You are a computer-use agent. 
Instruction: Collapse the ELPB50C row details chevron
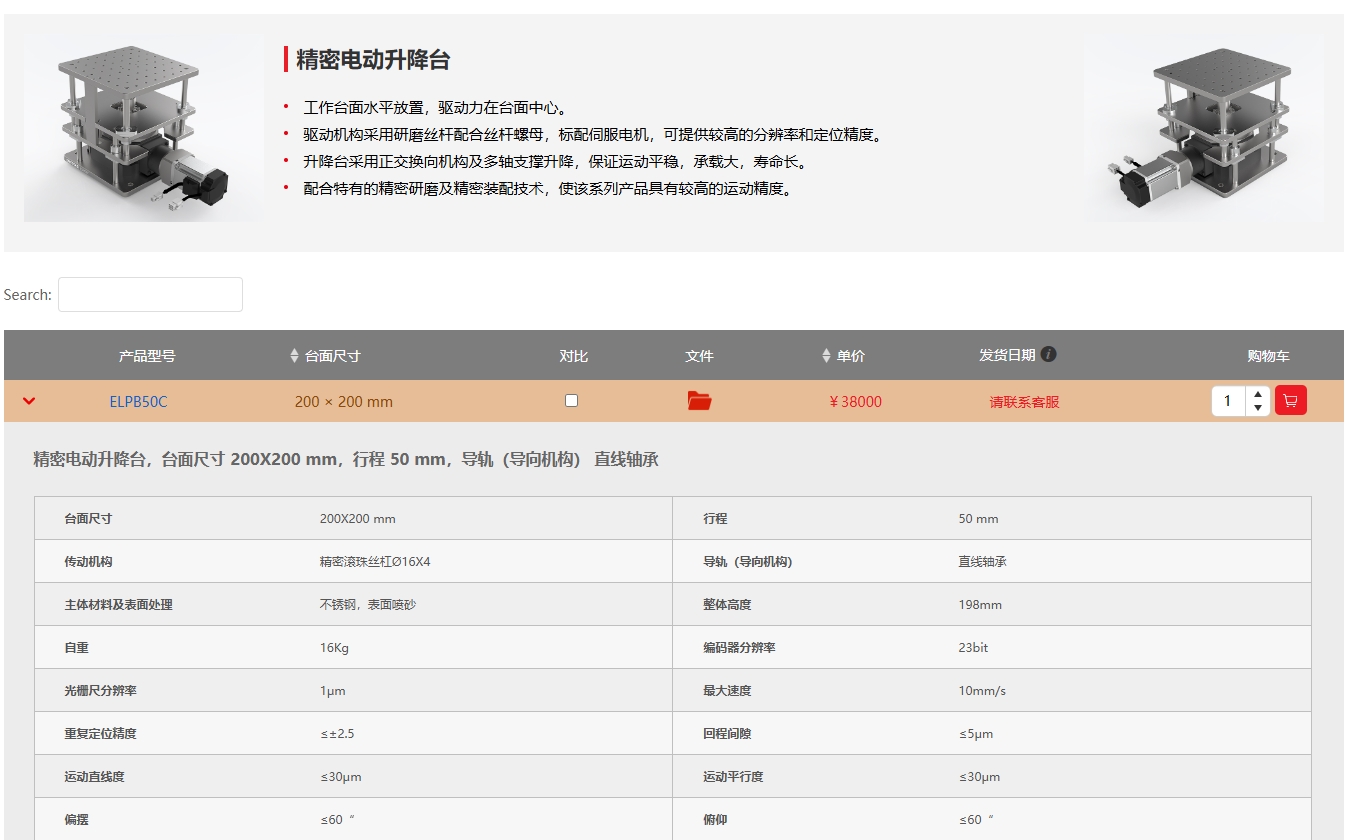(29, 401)
